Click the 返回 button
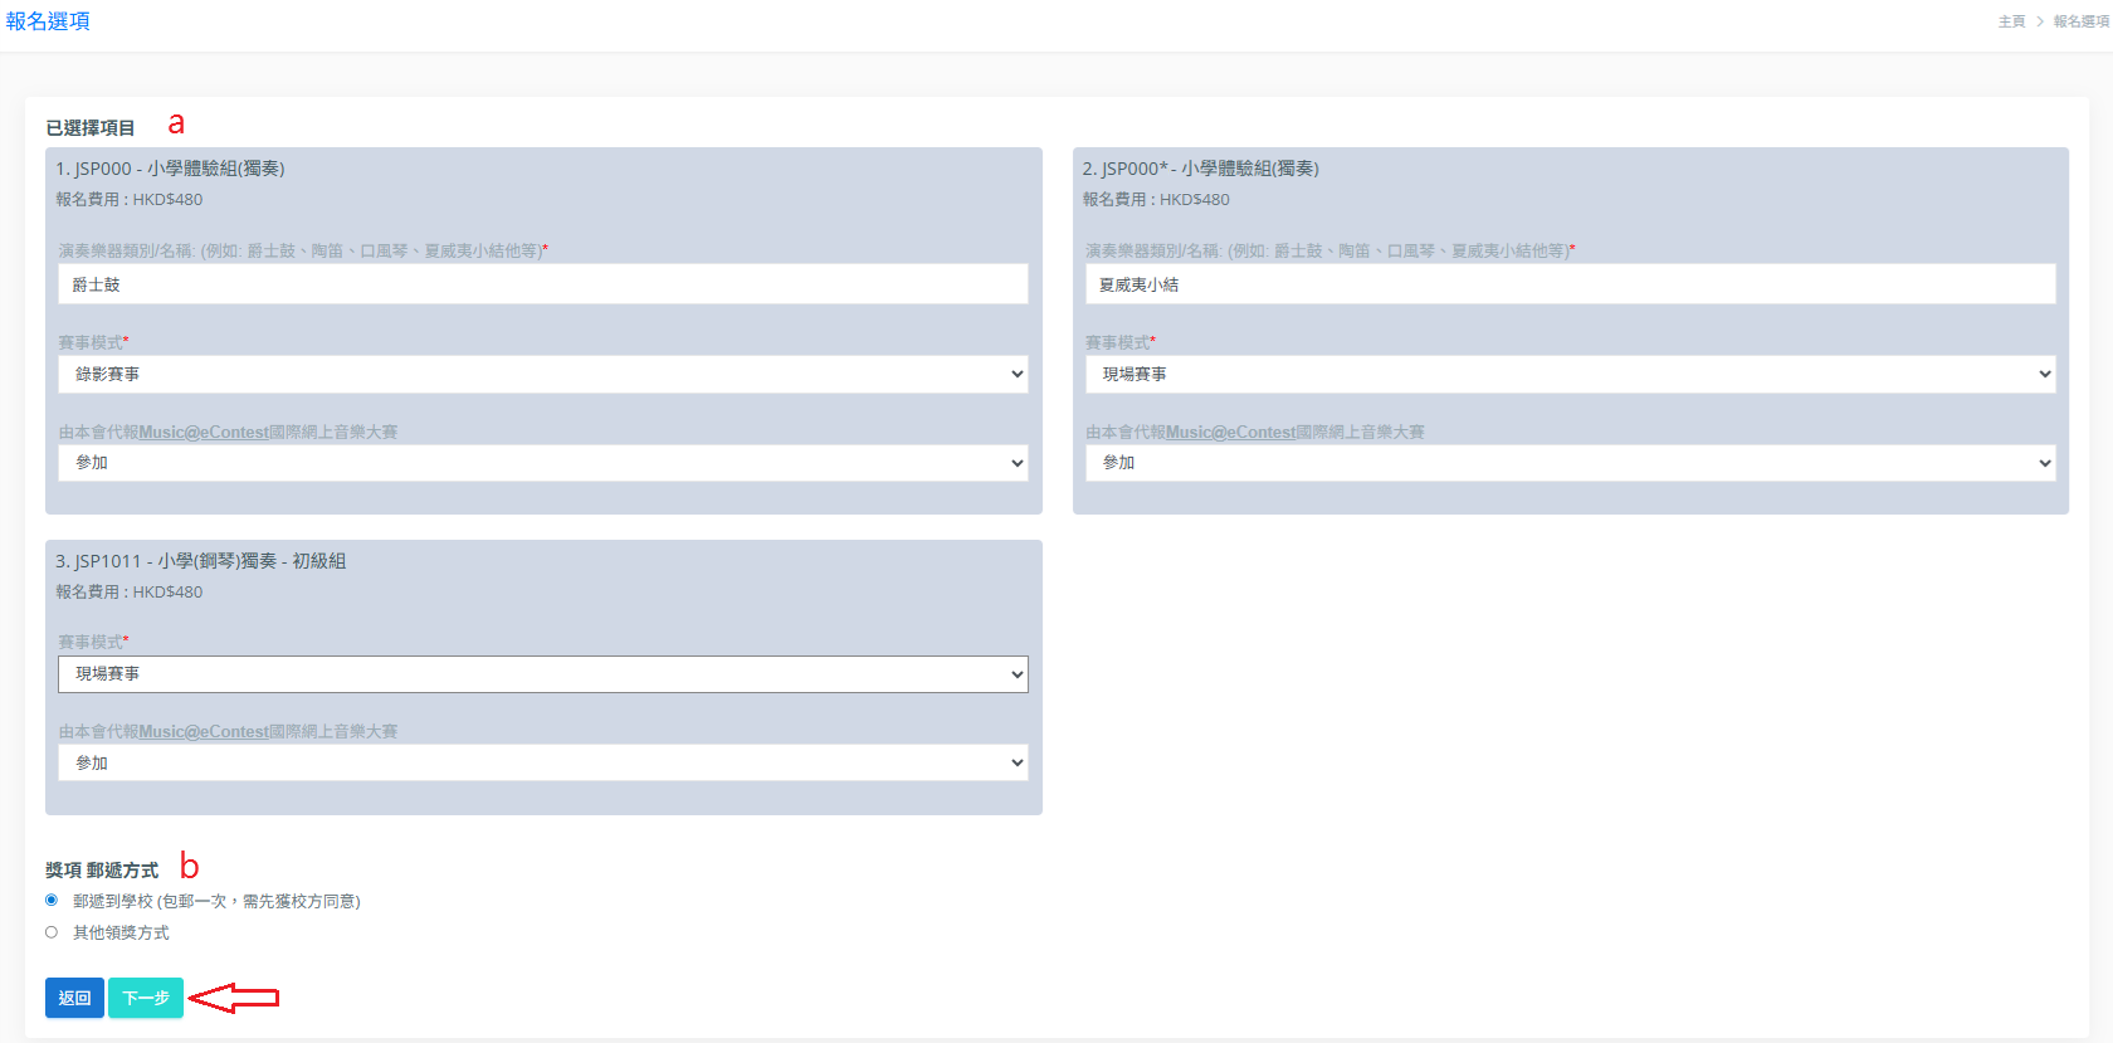 74,998
